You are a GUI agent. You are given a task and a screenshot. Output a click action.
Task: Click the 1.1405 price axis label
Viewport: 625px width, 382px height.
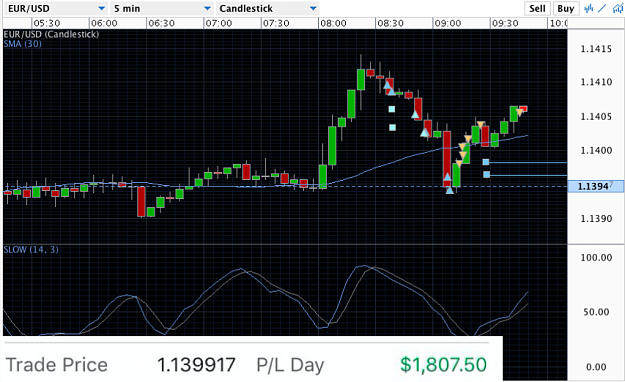[596, 117]
